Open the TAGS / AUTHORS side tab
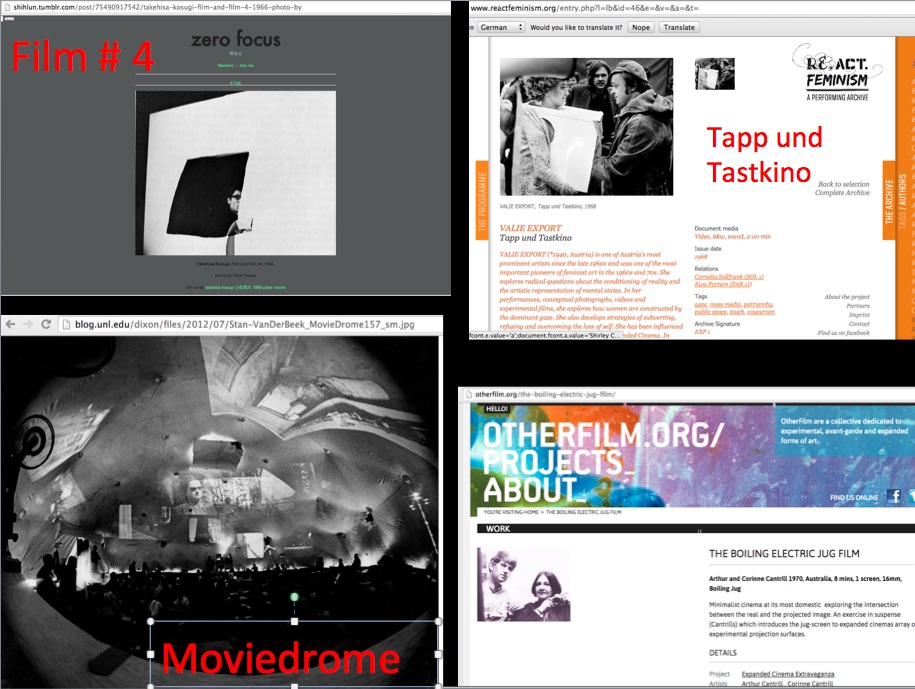This screenshot has width=915, height=689. 902,200
